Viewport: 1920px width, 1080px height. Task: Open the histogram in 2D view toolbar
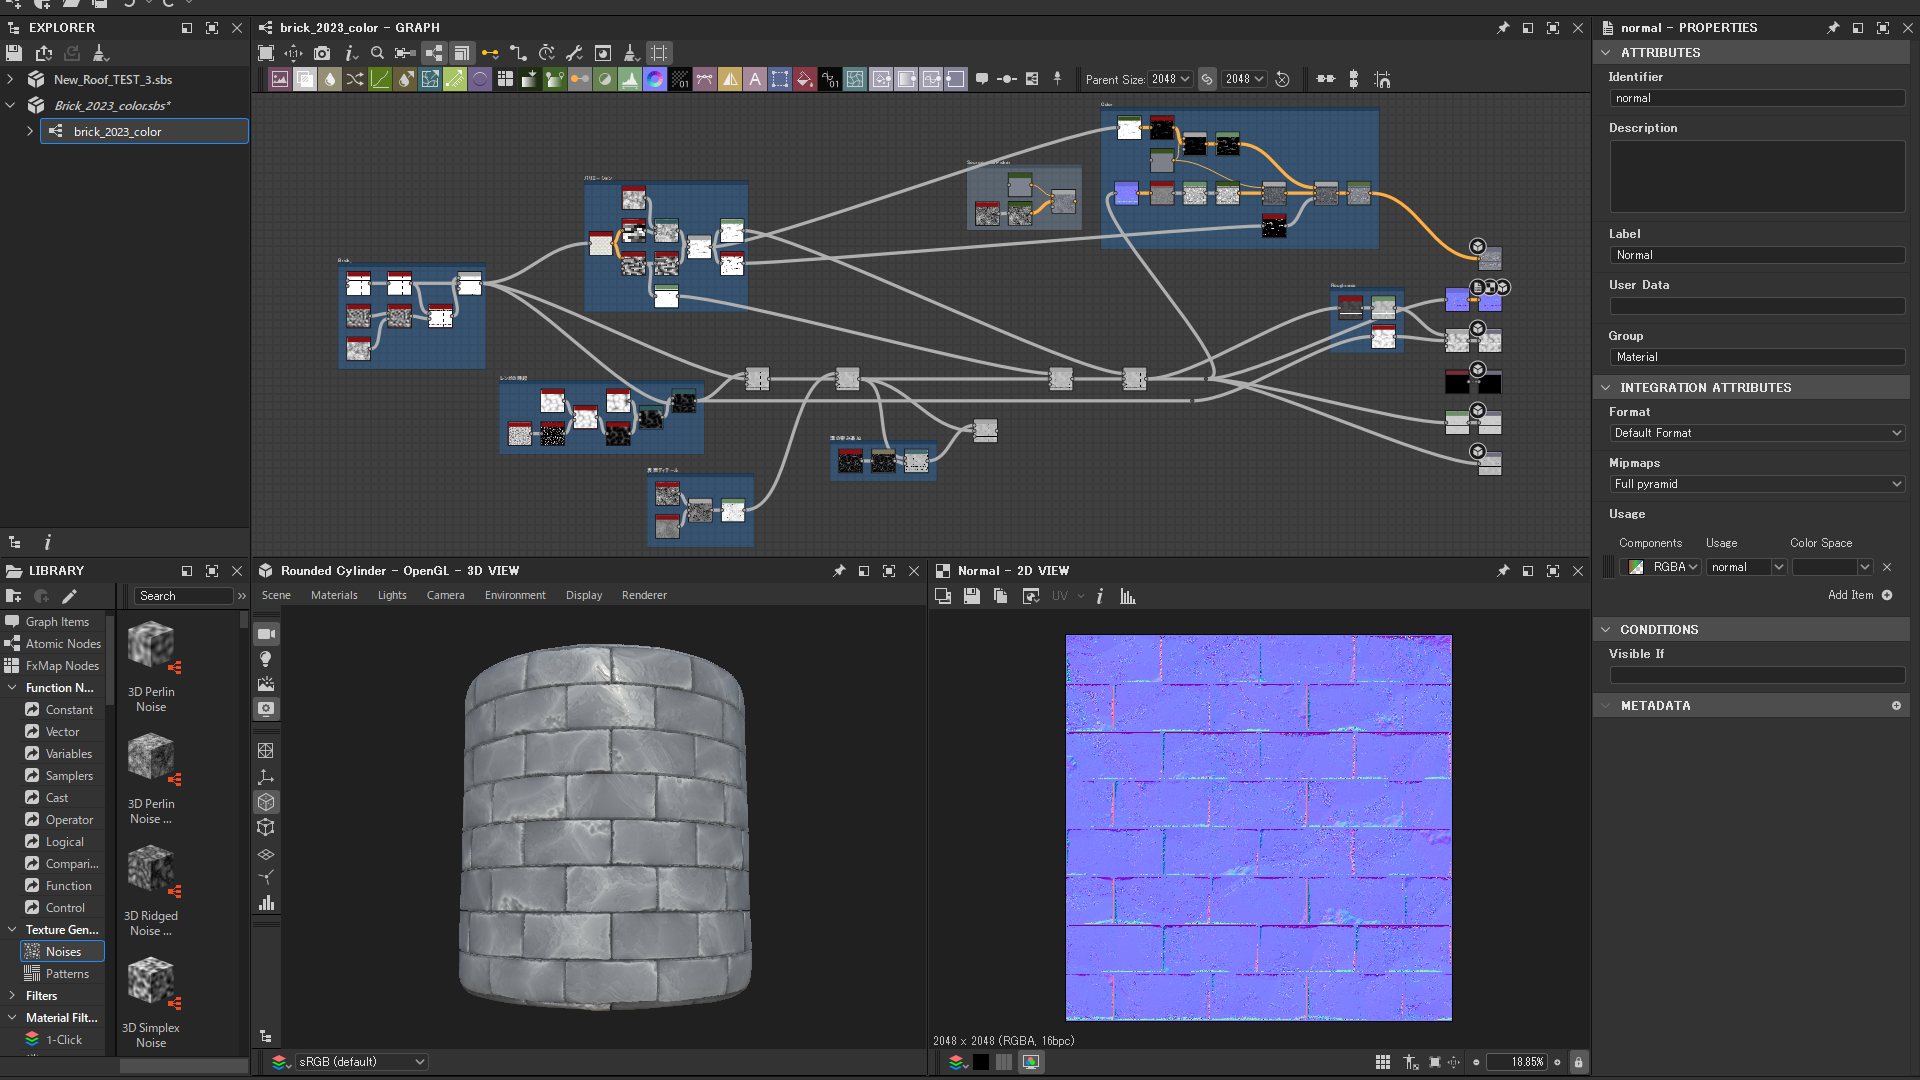tap(1128, 596)
